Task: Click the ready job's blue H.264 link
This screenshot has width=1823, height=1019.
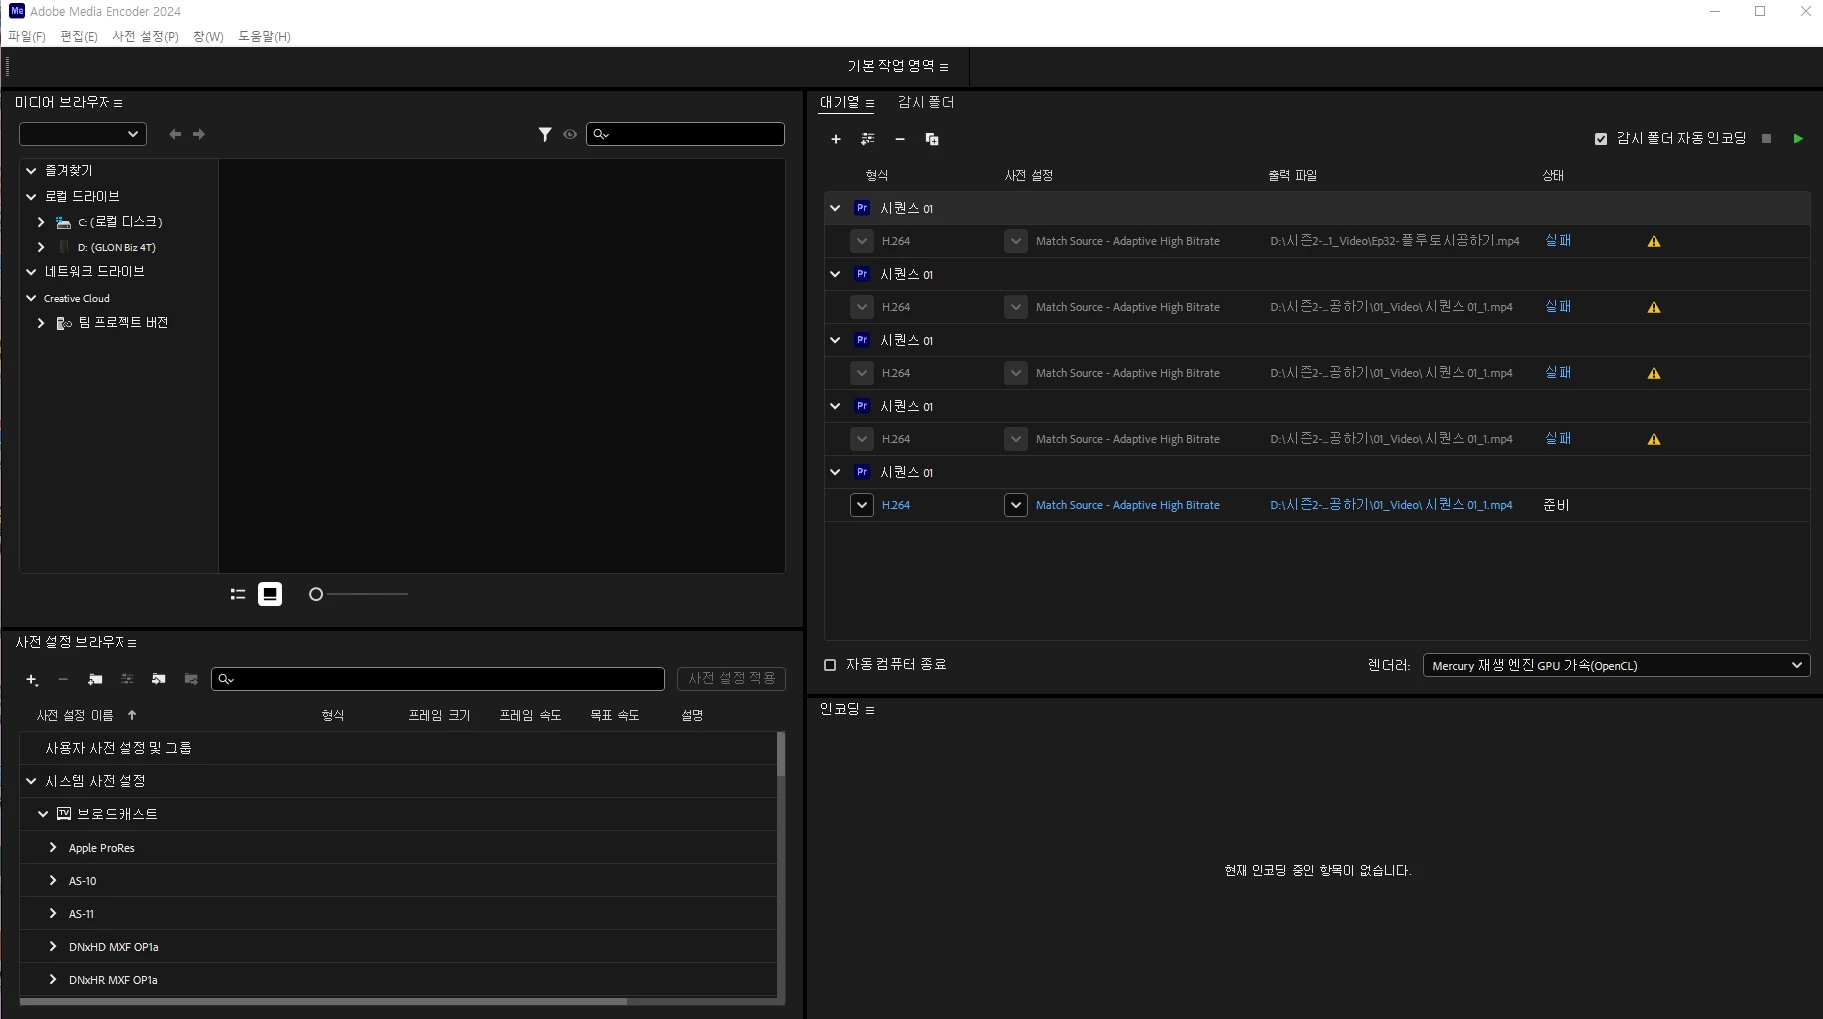Action: (x=896, y=505)
